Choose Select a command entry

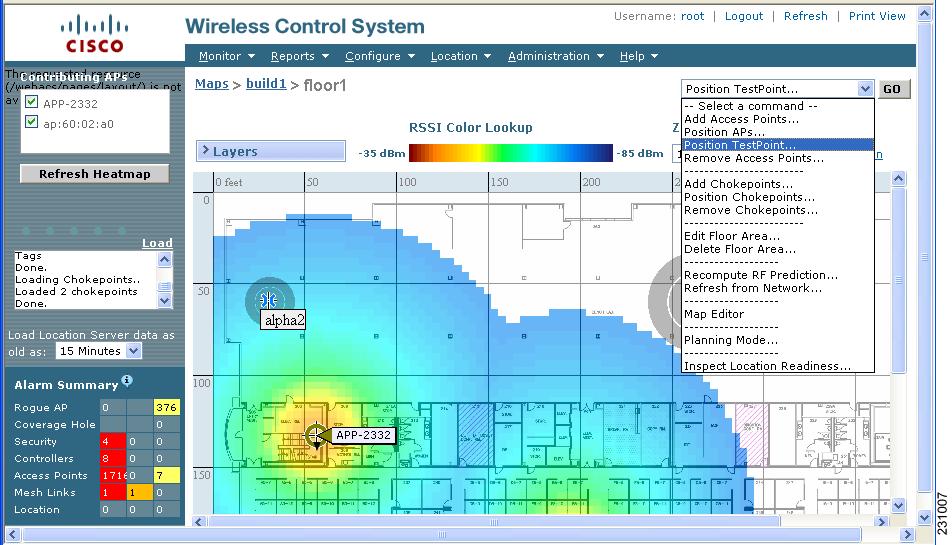click(x=777, y=106)
